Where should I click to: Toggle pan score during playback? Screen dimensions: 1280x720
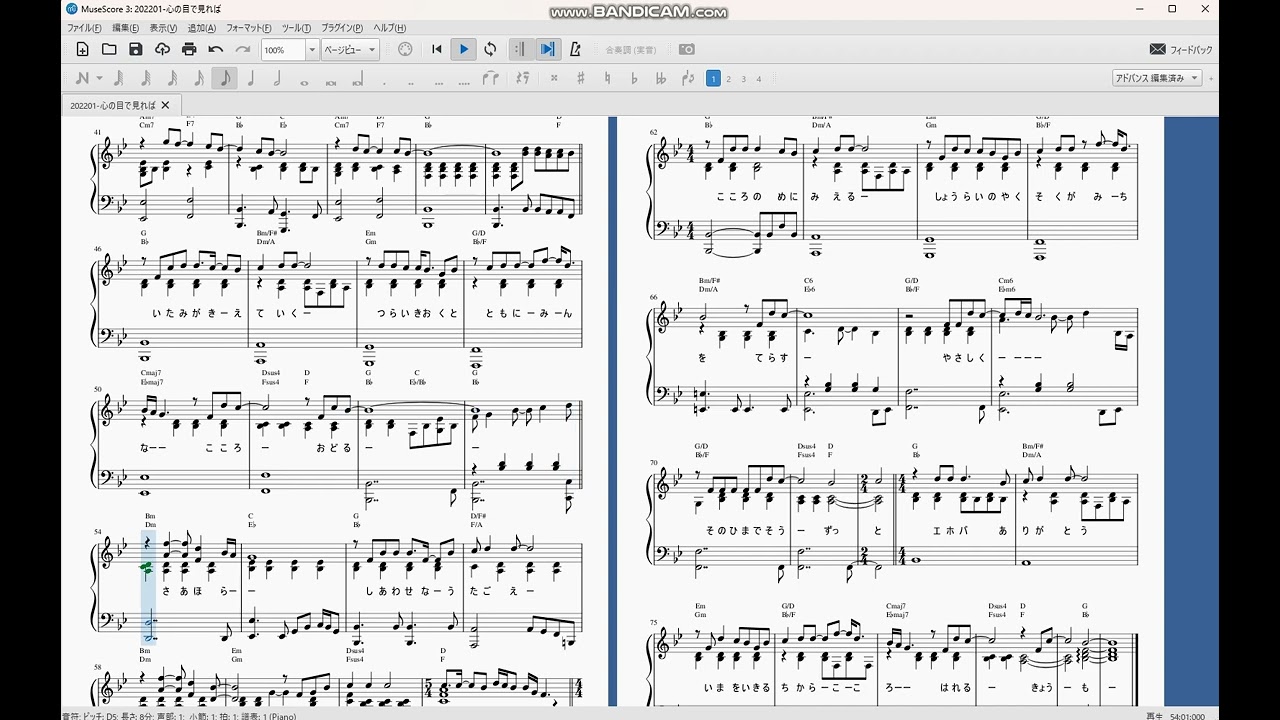(548, 49)
